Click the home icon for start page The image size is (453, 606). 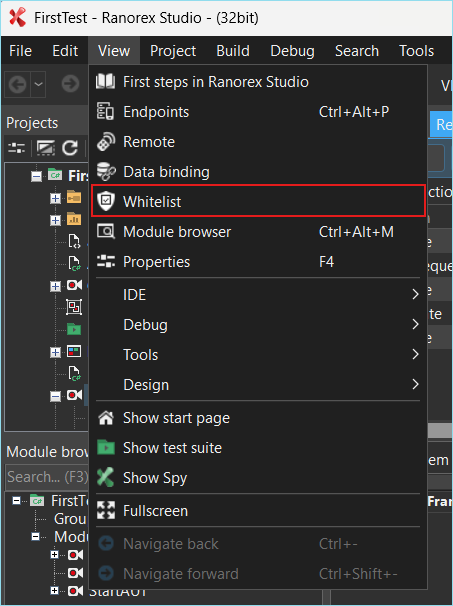pyautogui.click(x=106, y=417)
